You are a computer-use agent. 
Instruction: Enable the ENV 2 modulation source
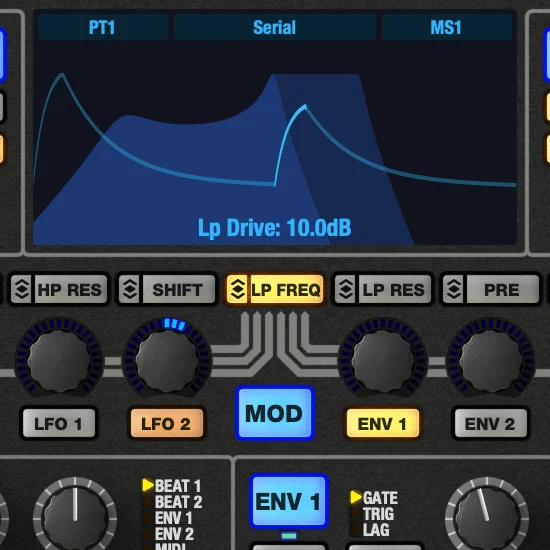(490, 423)
